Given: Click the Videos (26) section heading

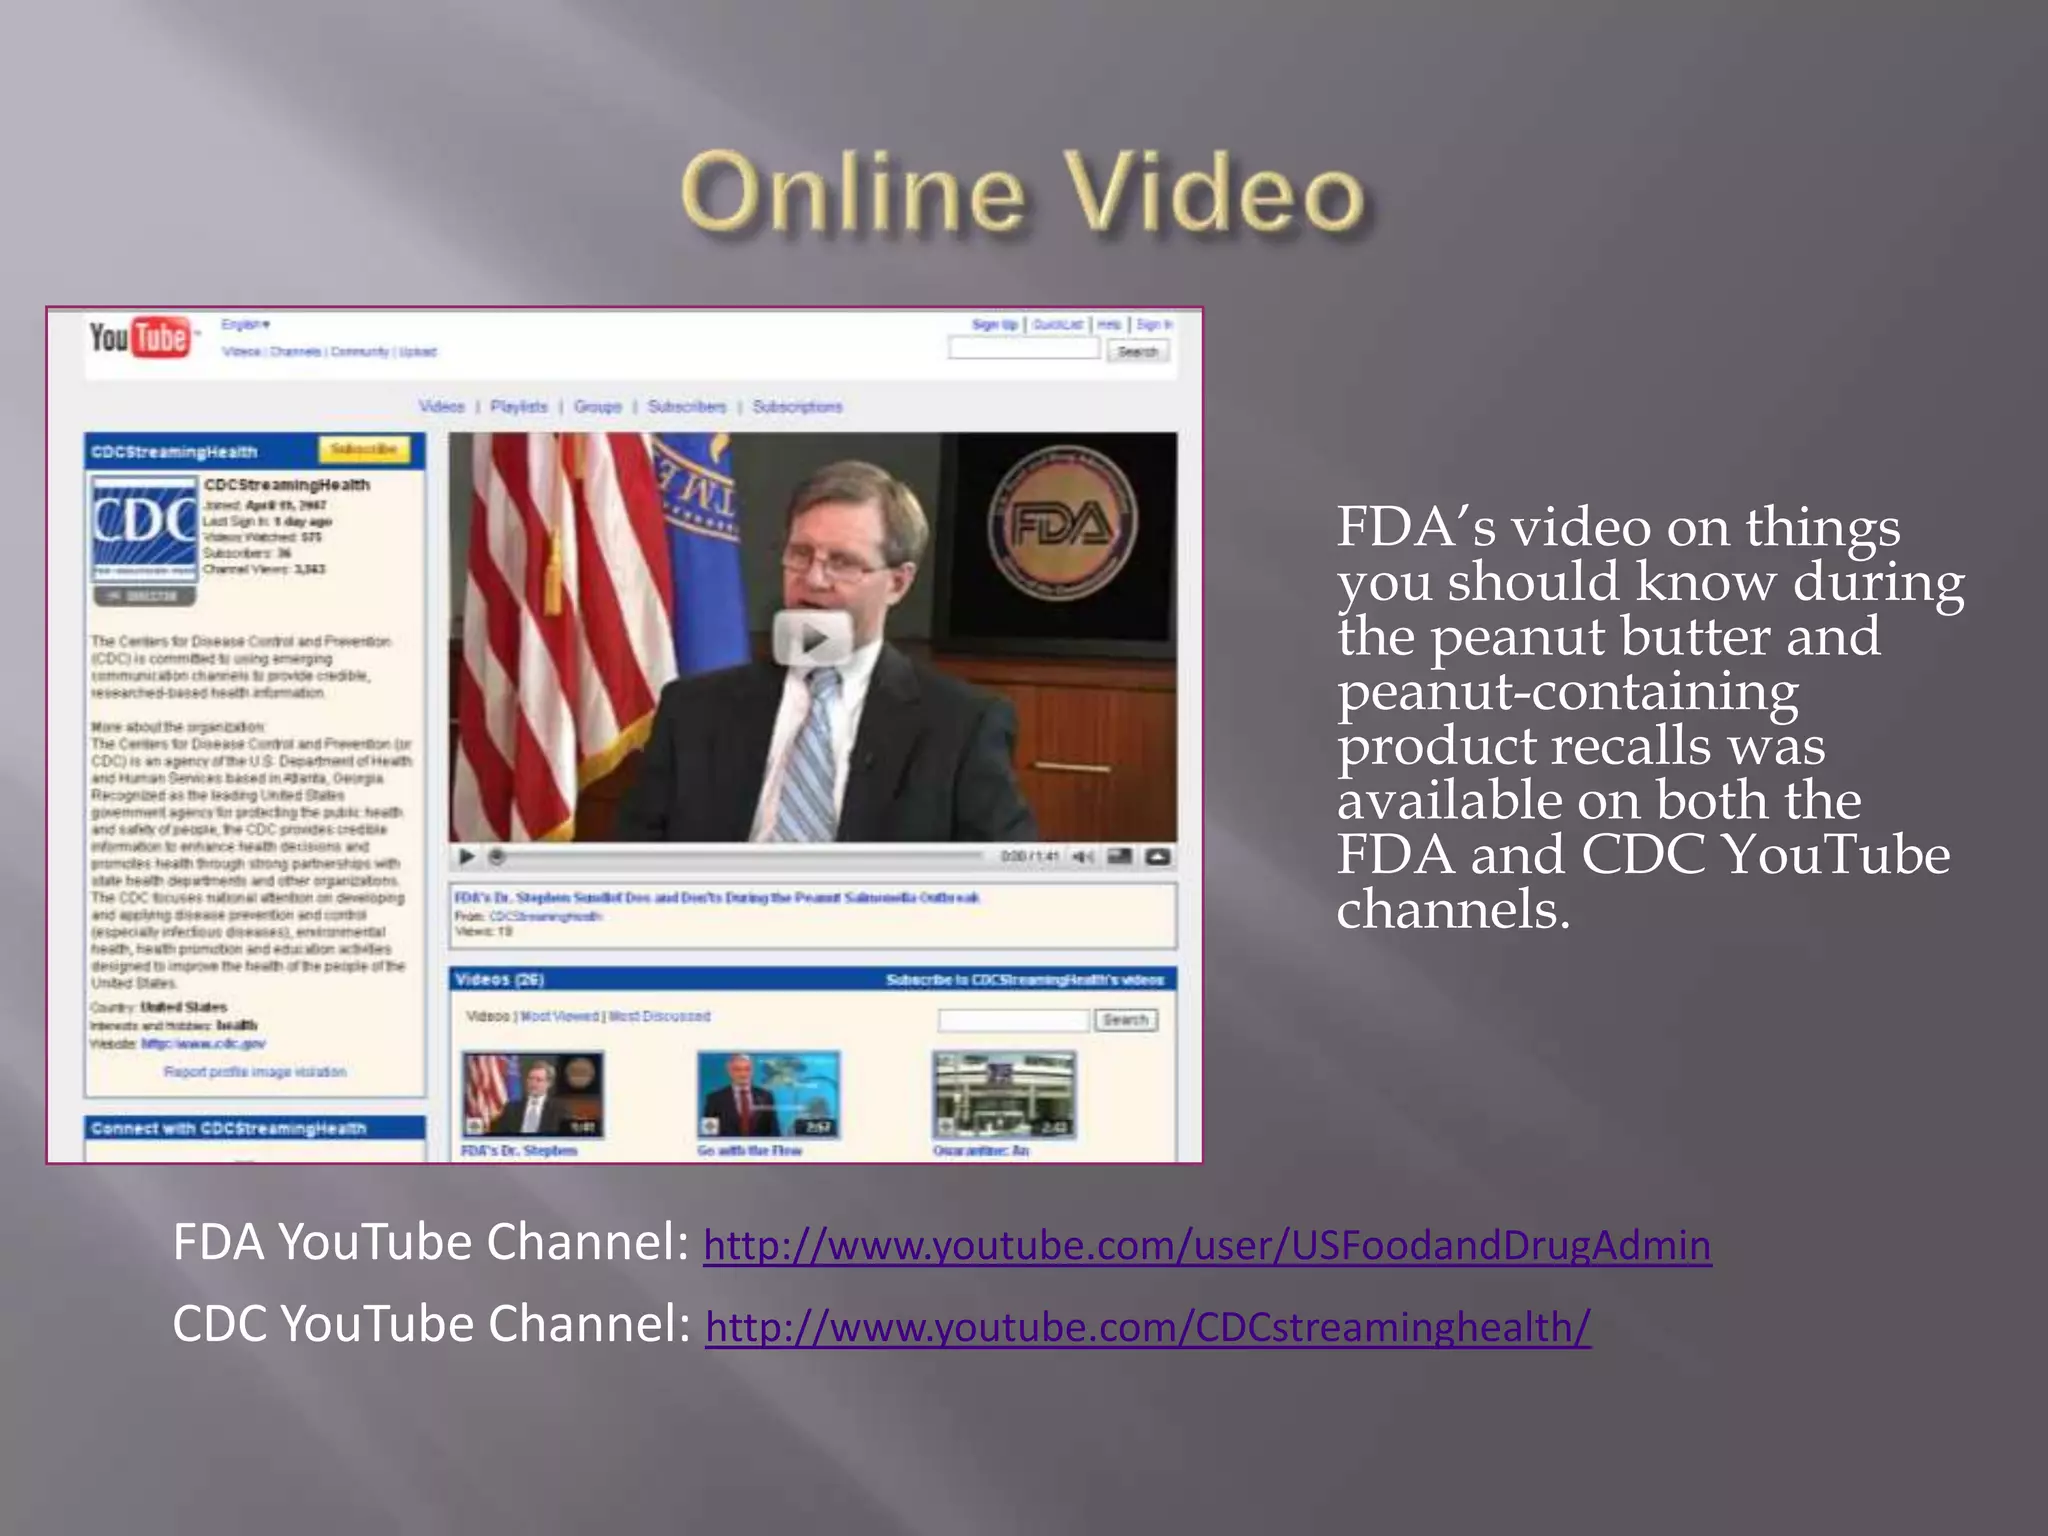Looking at the screenshot, I should (x=499, y=979).
